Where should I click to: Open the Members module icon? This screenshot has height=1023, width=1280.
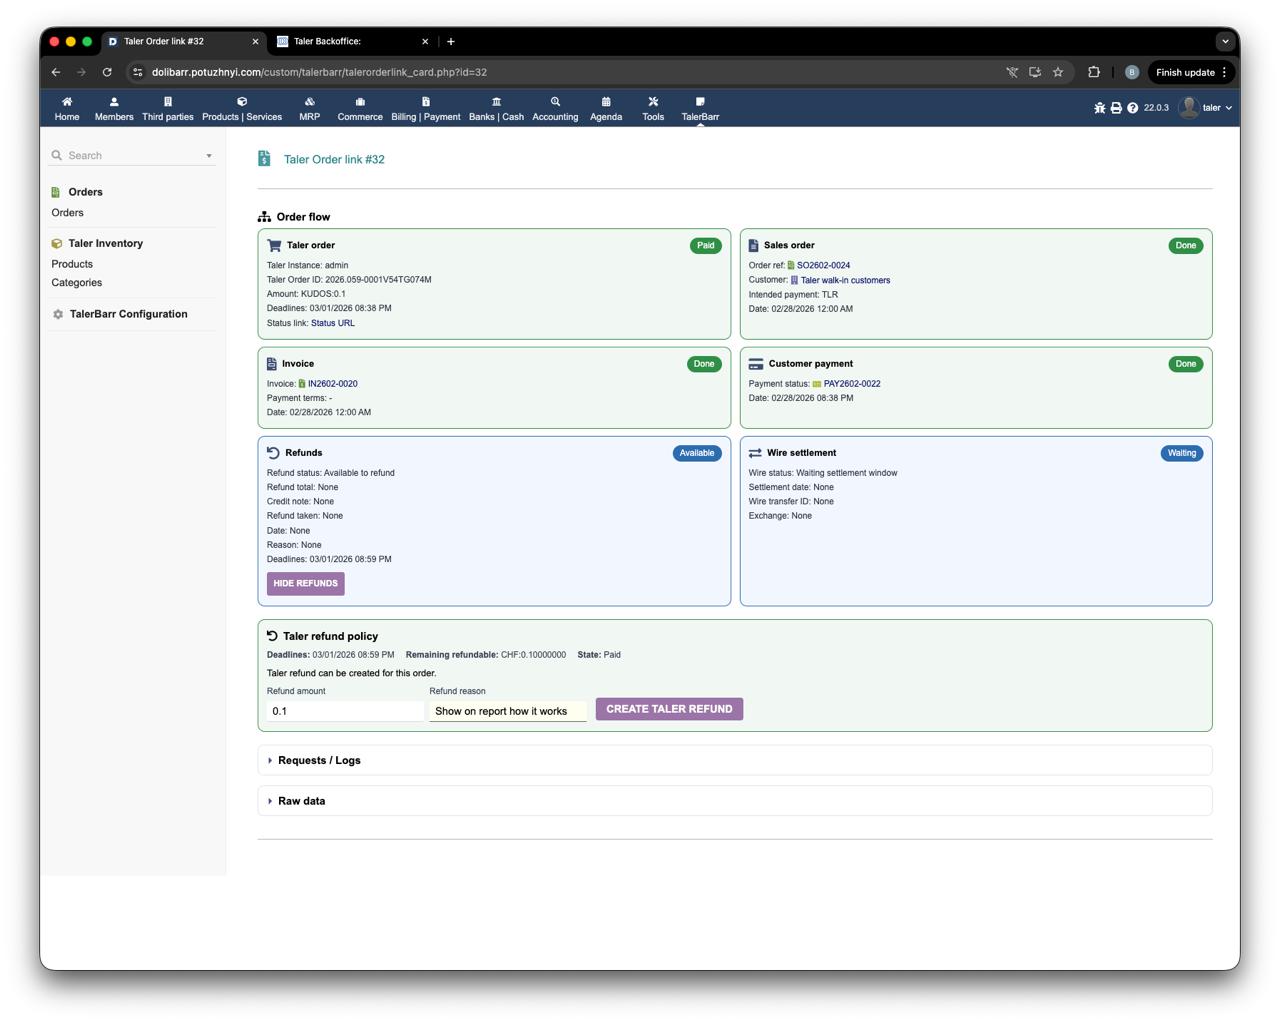[114, 102]
